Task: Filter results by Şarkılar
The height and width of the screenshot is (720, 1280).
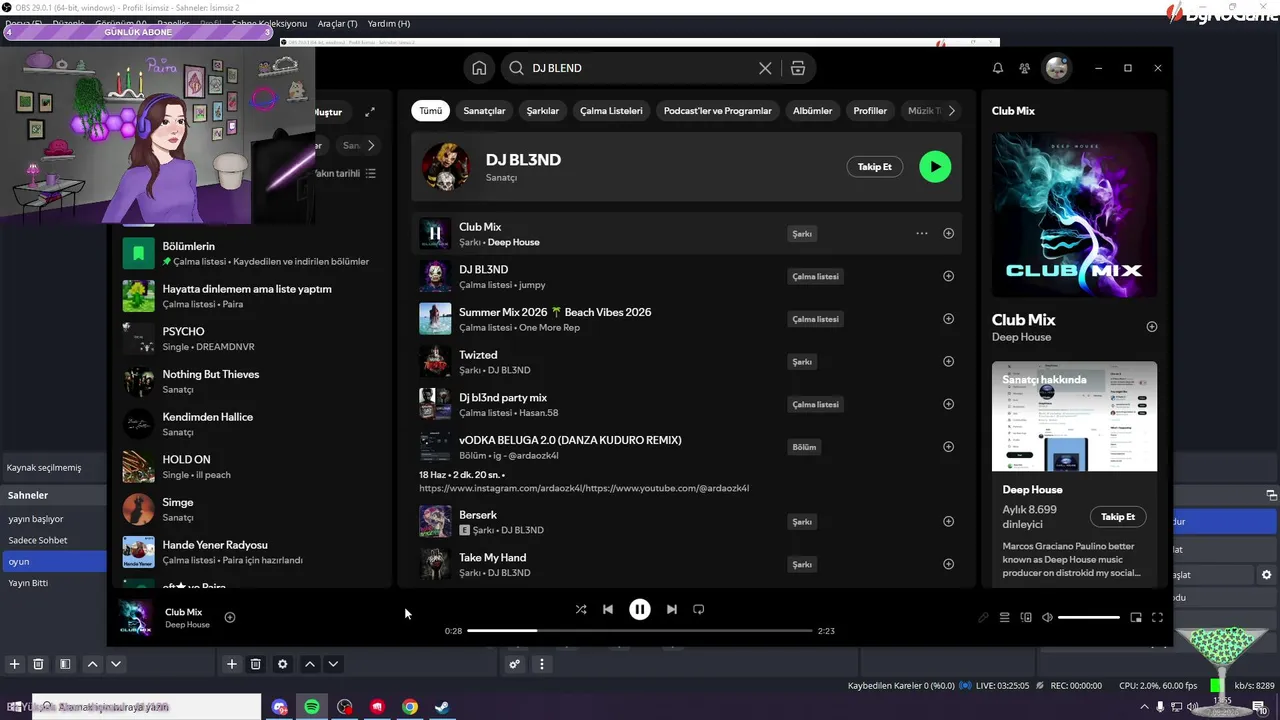Action: click(x=543, y=111)
